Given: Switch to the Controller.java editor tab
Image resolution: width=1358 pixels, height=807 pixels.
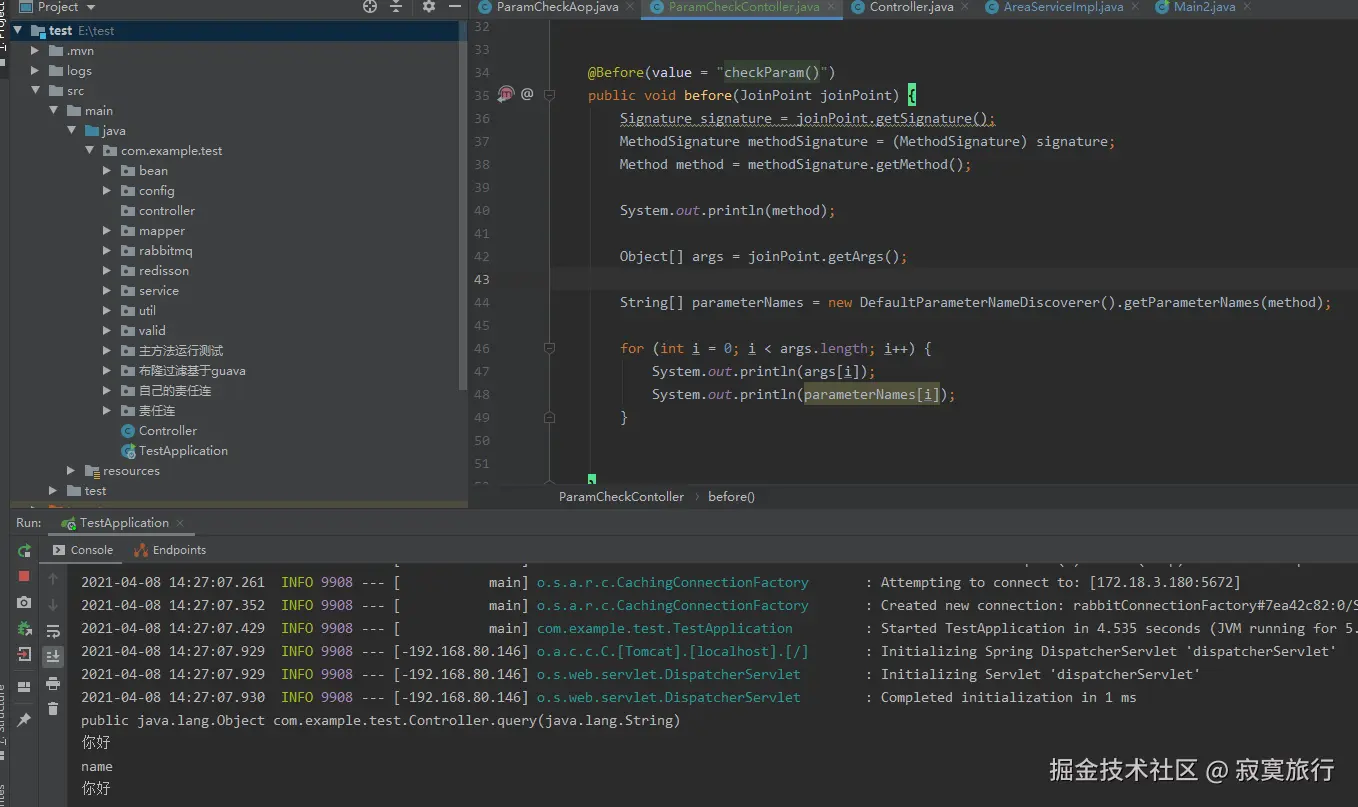Looking at the screenshot, I should (910, 7).
